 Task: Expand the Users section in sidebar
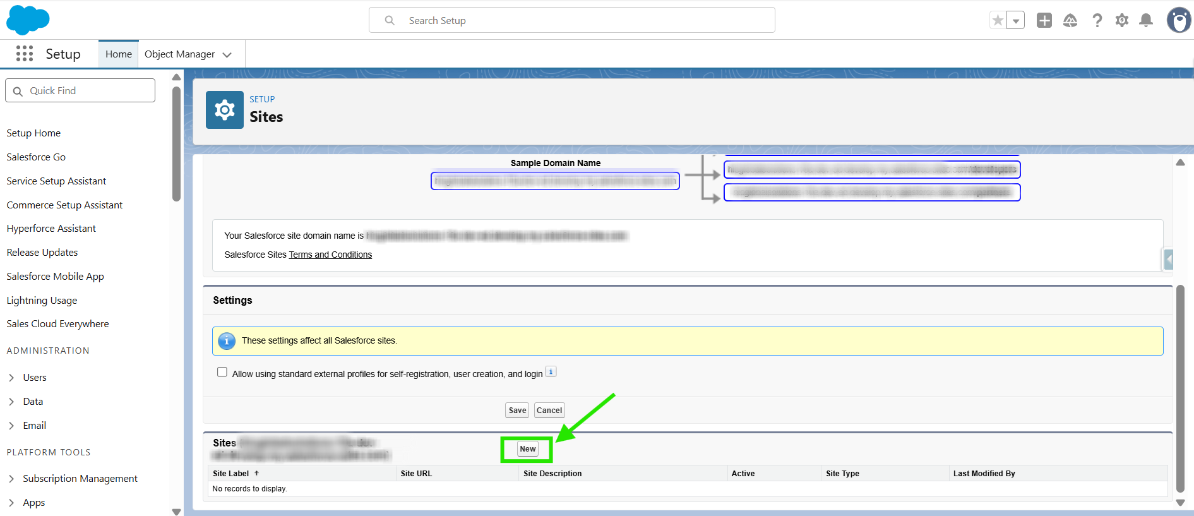point(11,378)
